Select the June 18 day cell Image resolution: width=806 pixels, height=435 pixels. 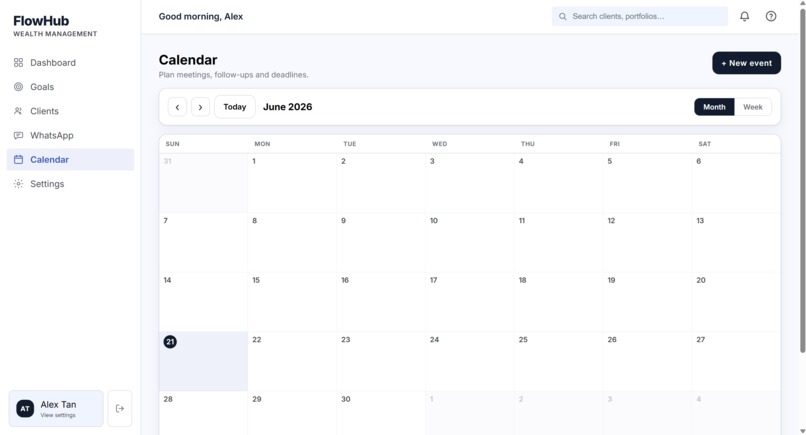click(x=559, y=302)
